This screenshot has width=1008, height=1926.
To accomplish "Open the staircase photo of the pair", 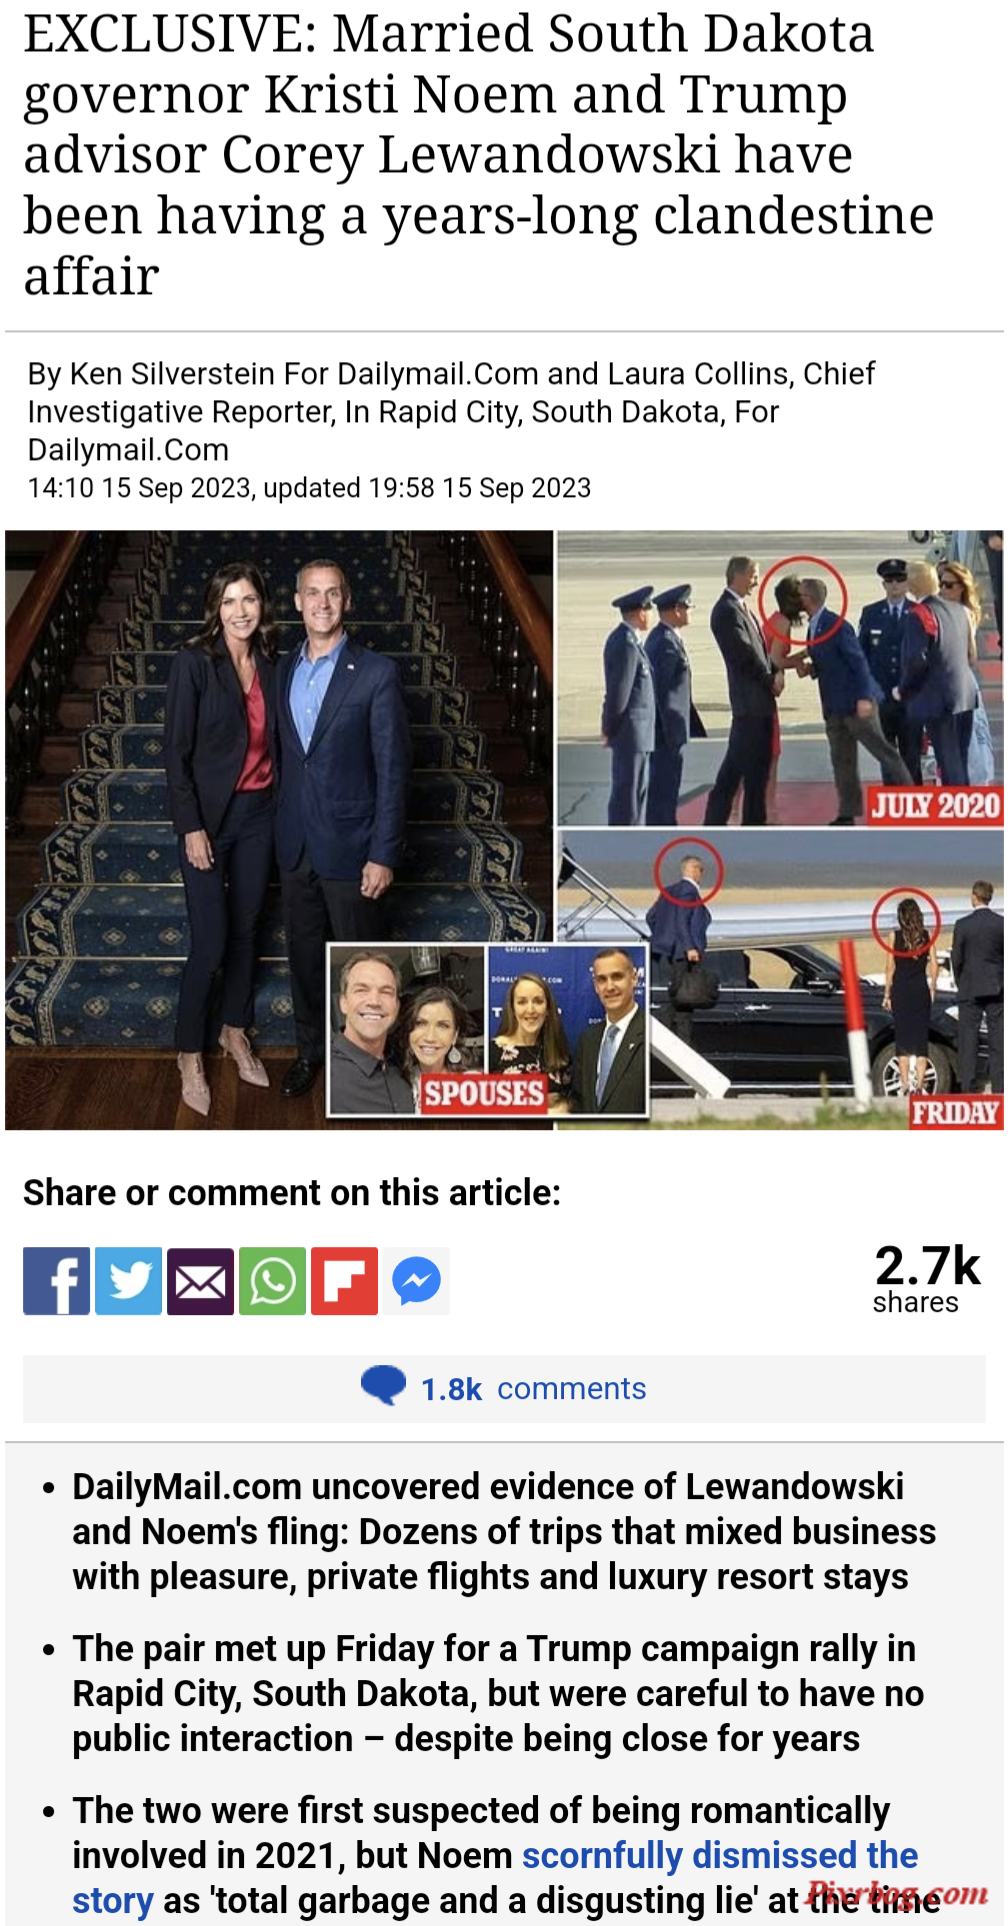I will 278,830.
